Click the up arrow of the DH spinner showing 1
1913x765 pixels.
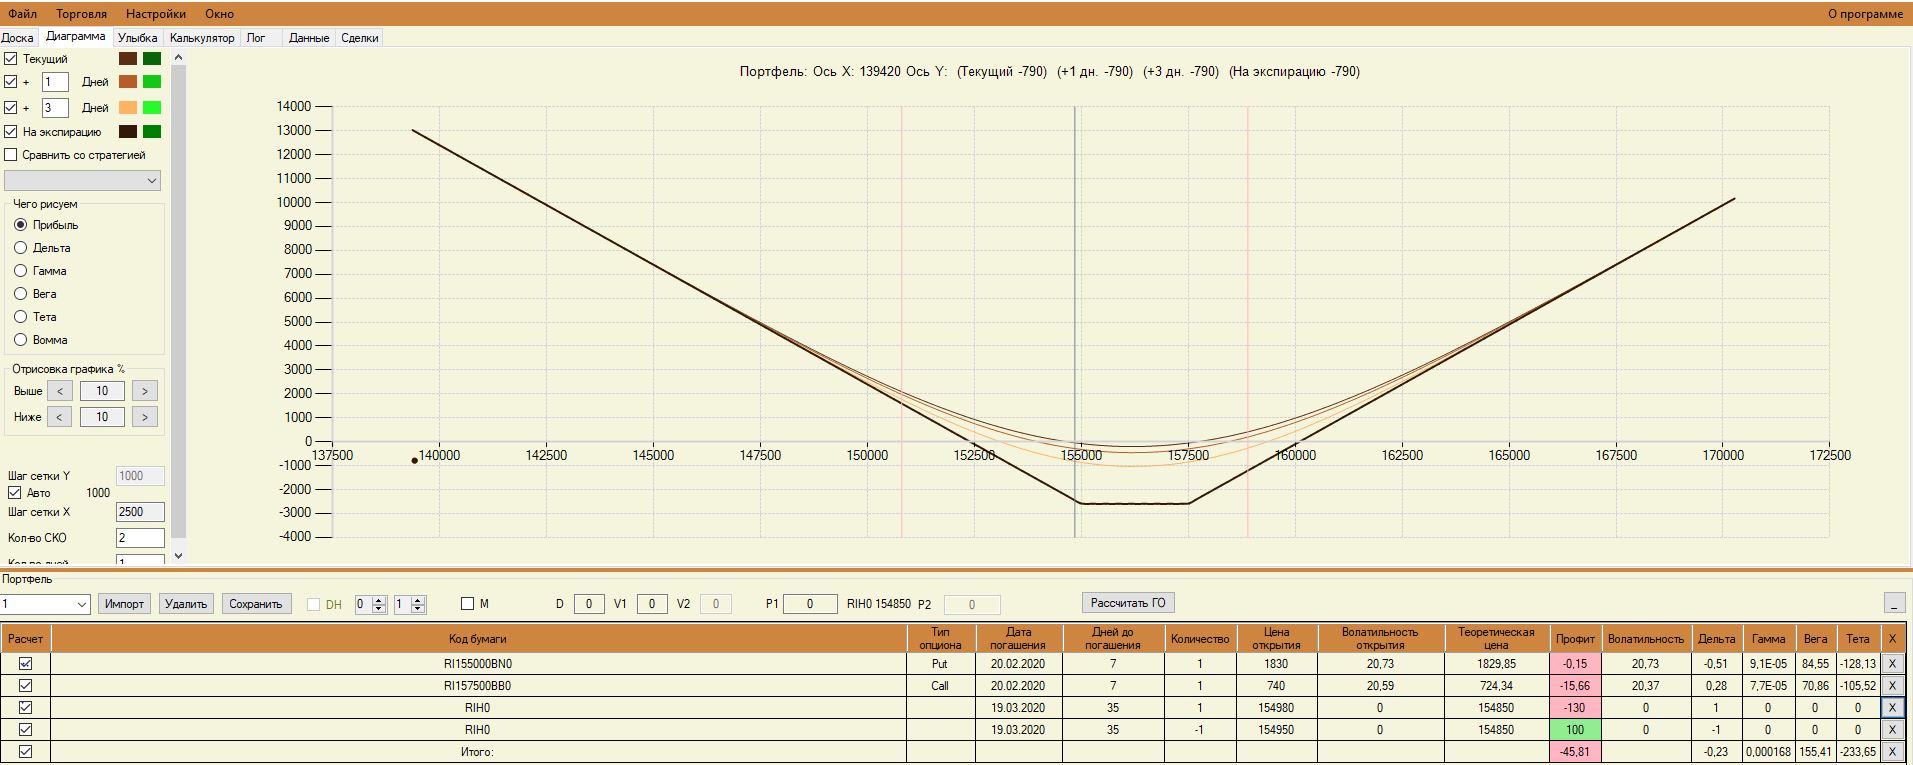(x=418, y=600)
